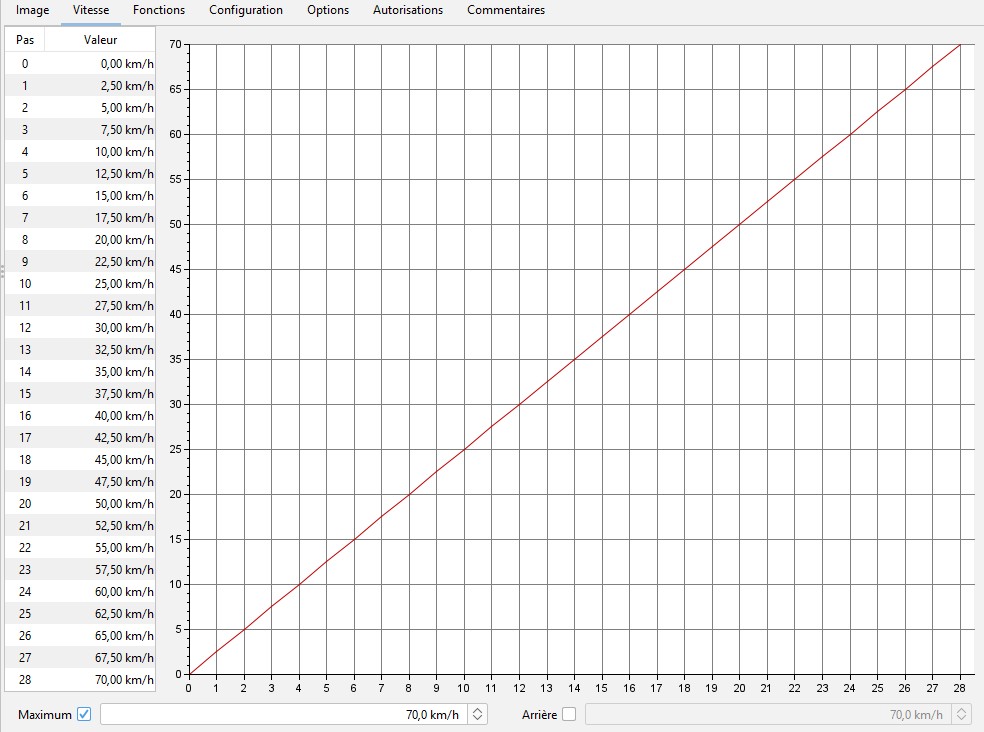
Task: Click the Valeur column header
Action: coord(100,40)
